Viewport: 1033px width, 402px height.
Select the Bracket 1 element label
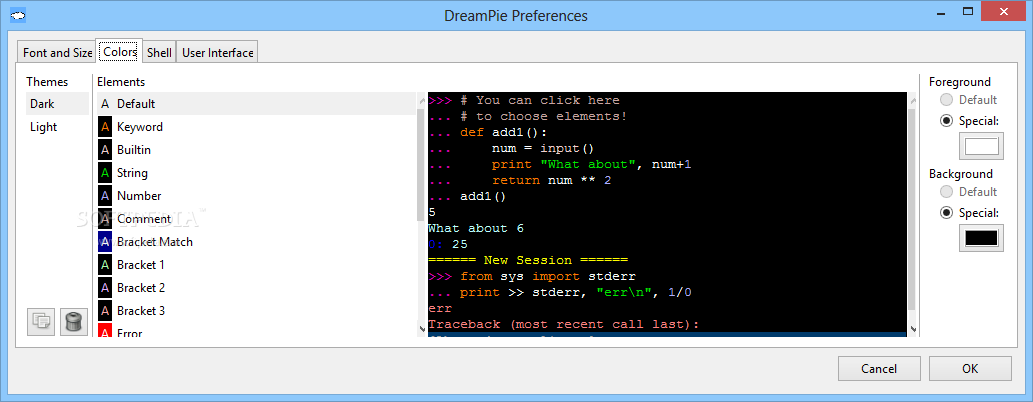[x=140, y=265]
